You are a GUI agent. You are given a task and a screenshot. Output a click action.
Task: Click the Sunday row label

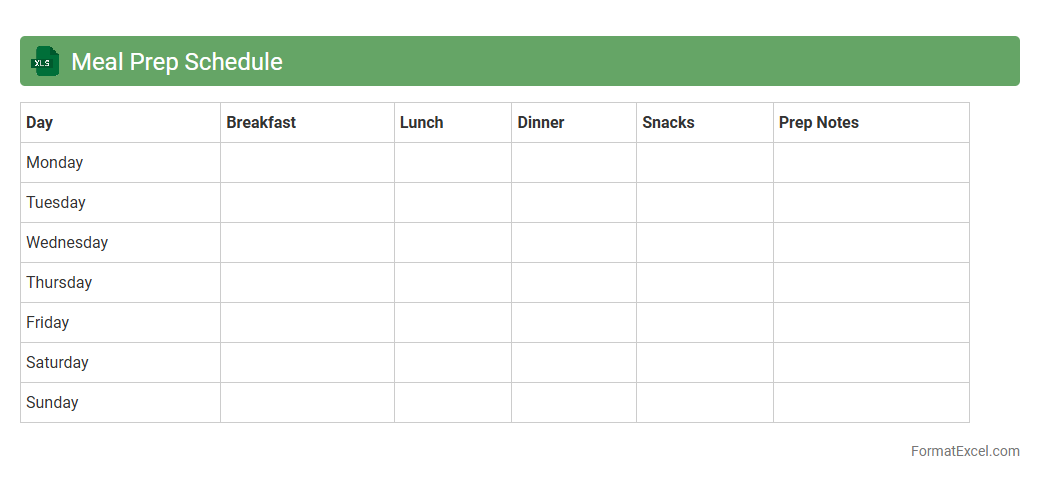point(52,402)
